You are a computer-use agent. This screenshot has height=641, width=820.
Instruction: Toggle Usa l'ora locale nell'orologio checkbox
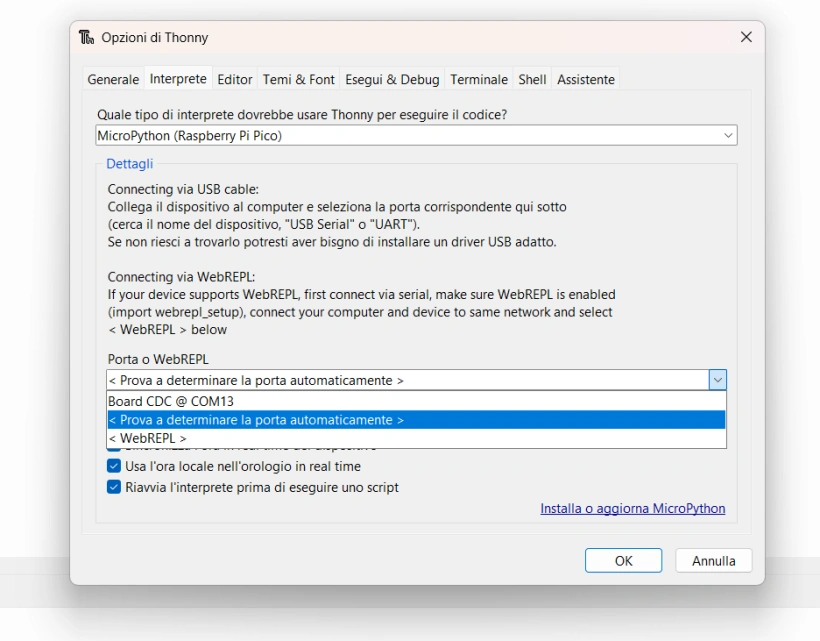click(x=113, y=466)
